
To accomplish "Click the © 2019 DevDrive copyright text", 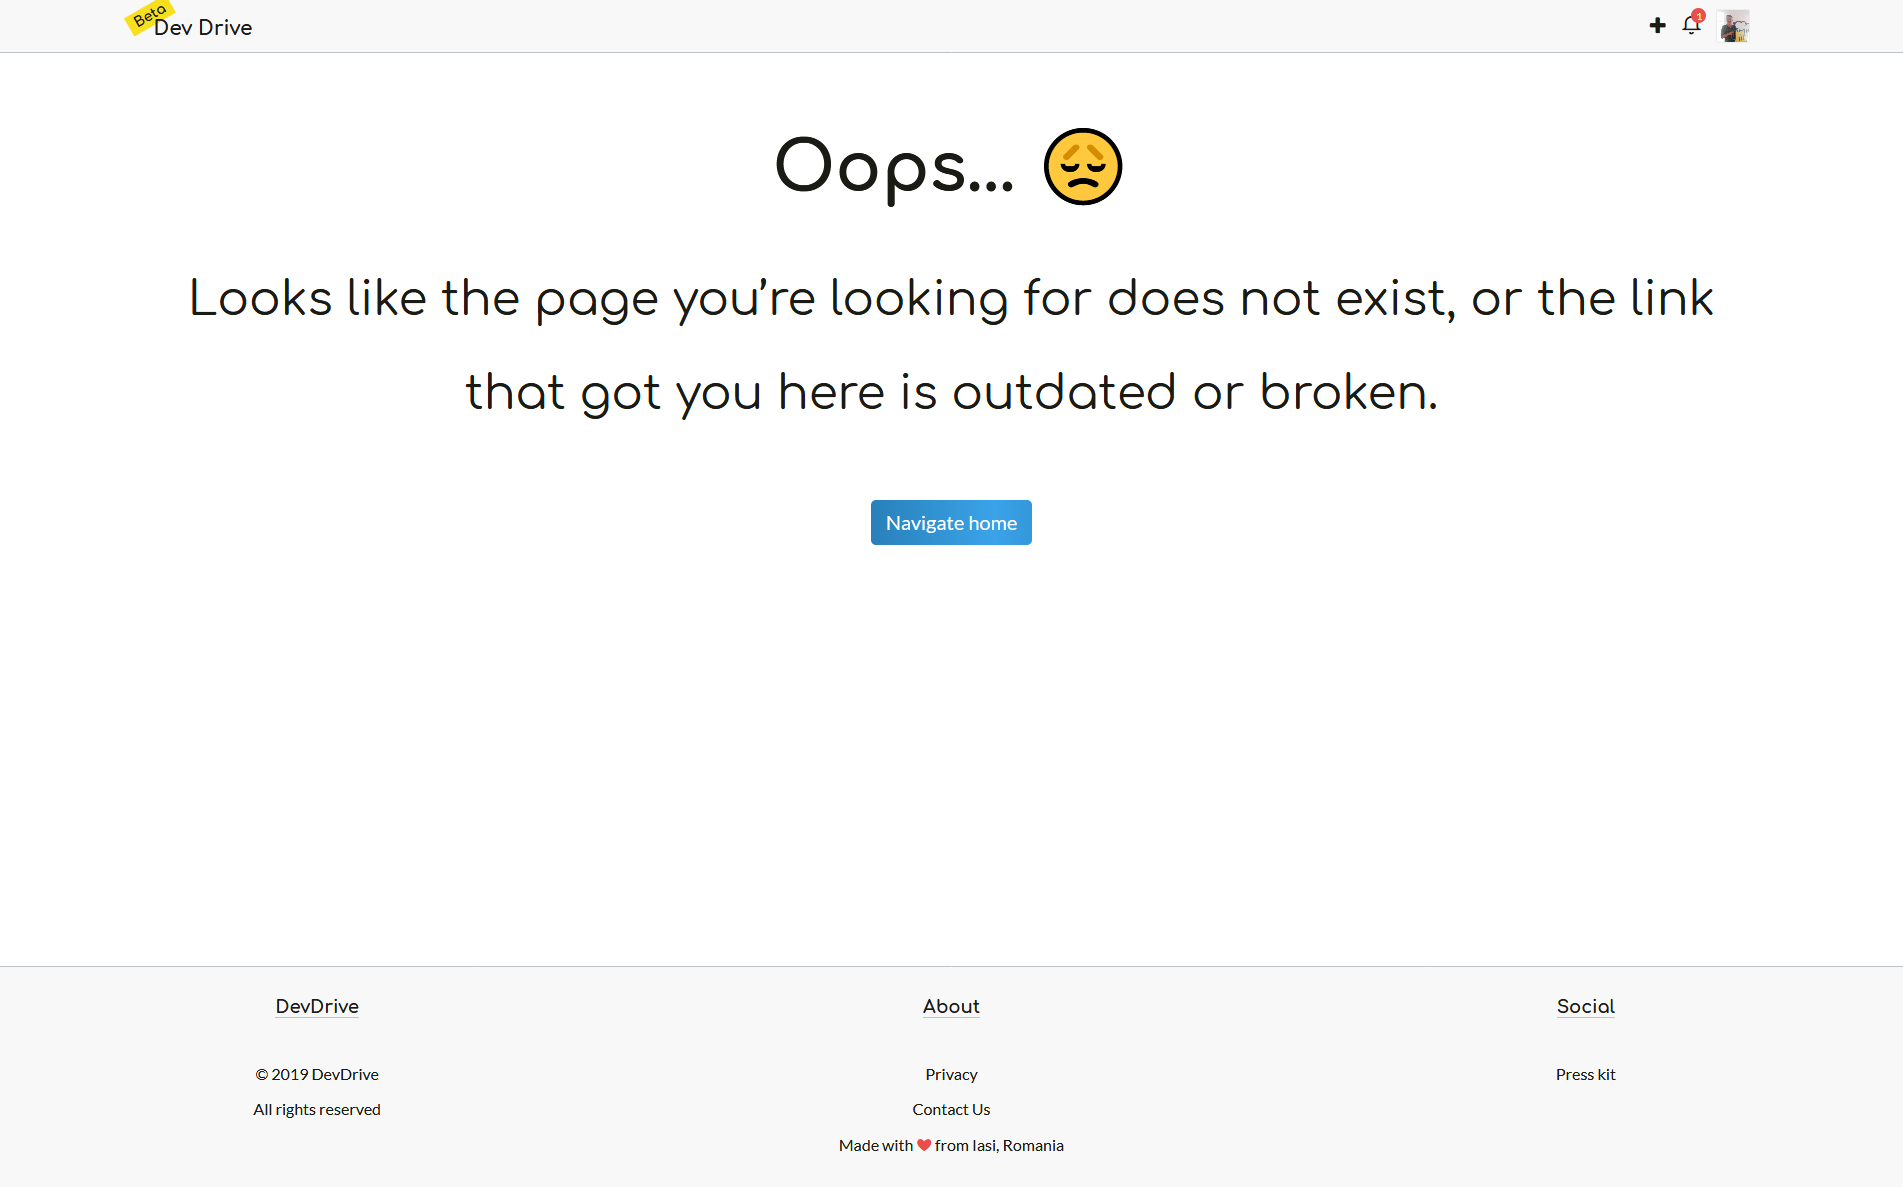I will (317, 1074).
